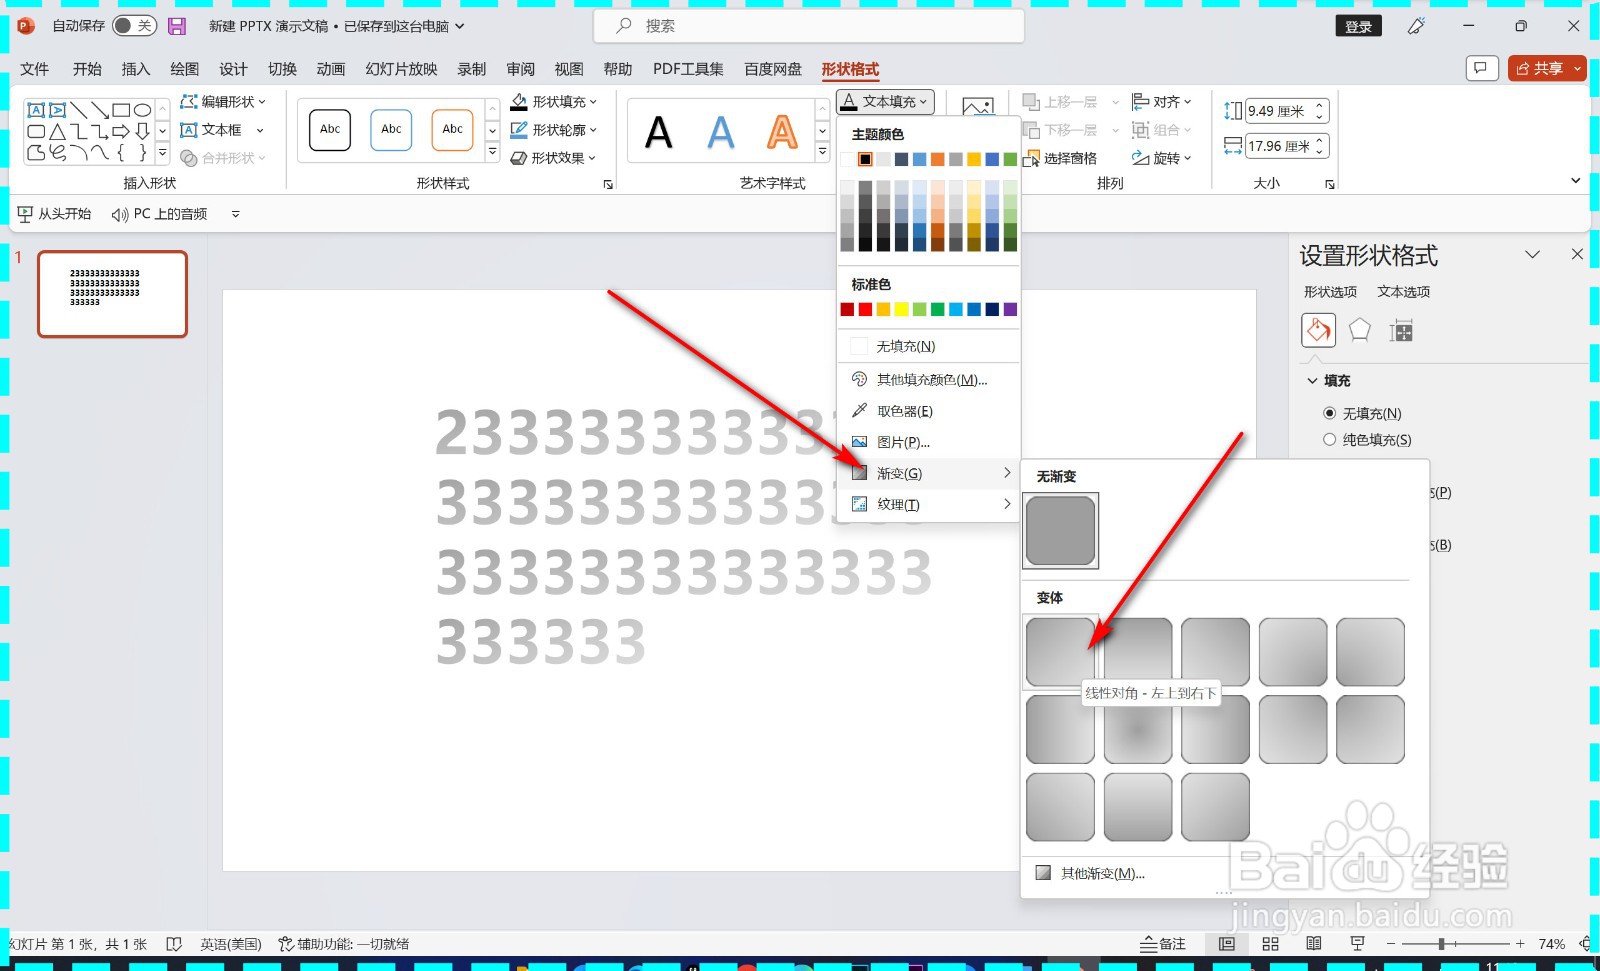Screen dimensions: 1600x971
Task: Switch to the 设计 ribbon tab
Action: coord(233,69)
